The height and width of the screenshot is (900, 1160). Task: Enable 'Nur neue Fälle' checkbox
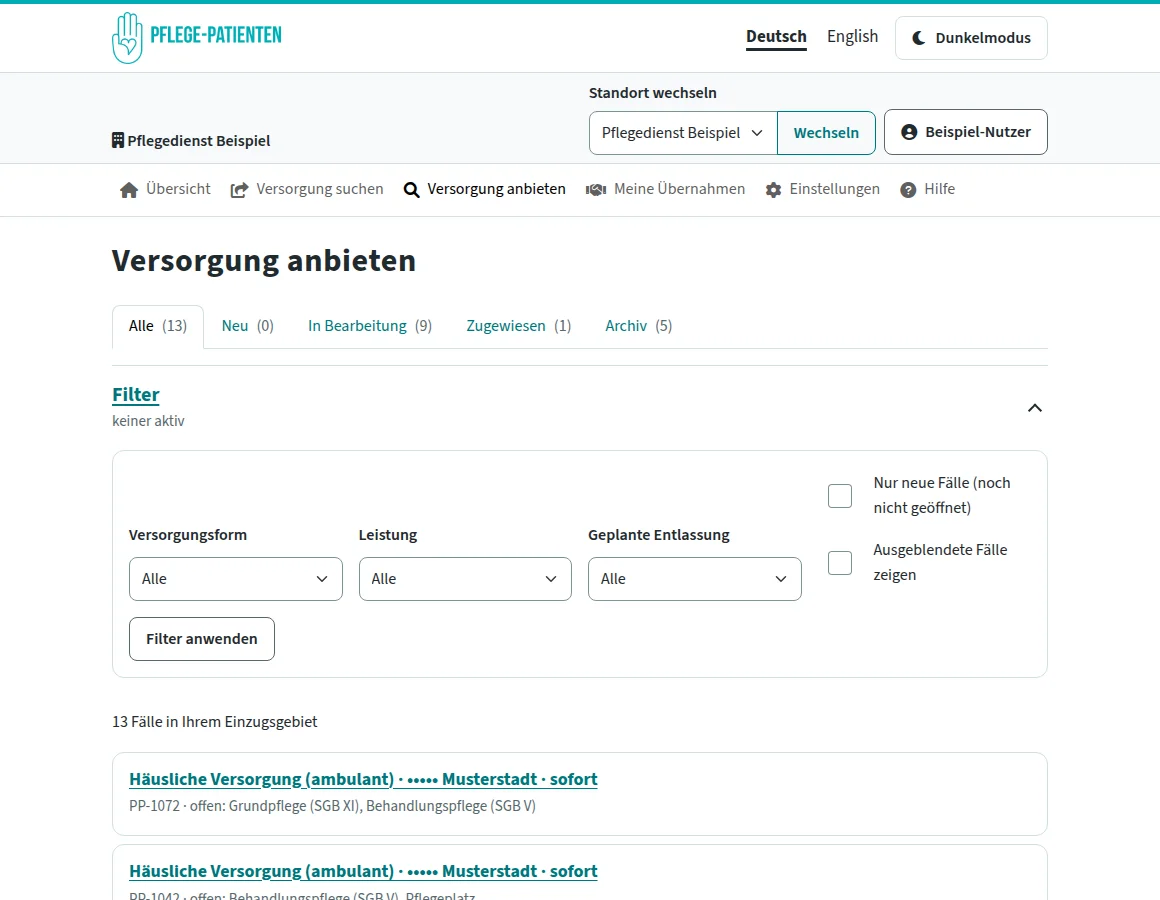(840, 495)
